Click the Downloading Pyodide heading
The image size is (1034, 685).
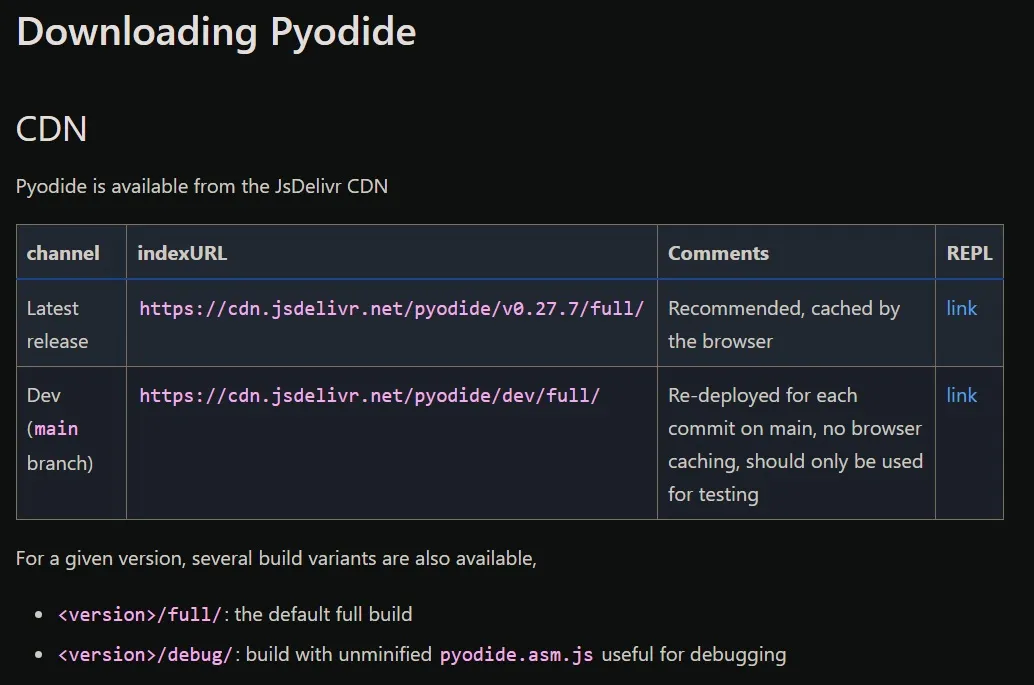(x=216, y=32)
